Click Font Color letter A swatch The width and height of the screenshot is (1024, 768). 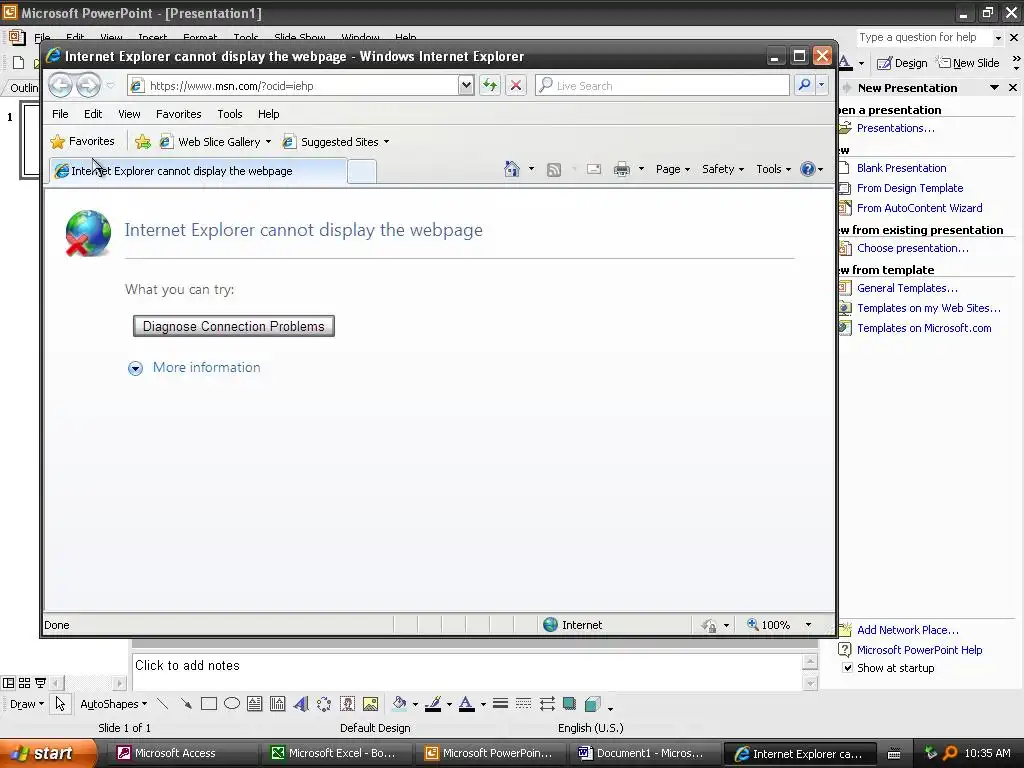click(466, 704)
